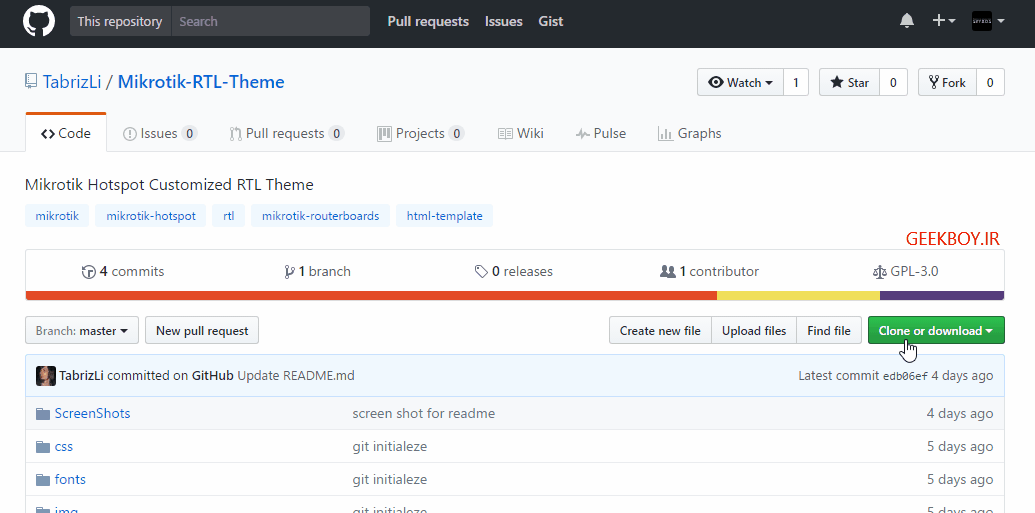
Task: Open the ScreenShots folder link
Action: tap(92, 413)
